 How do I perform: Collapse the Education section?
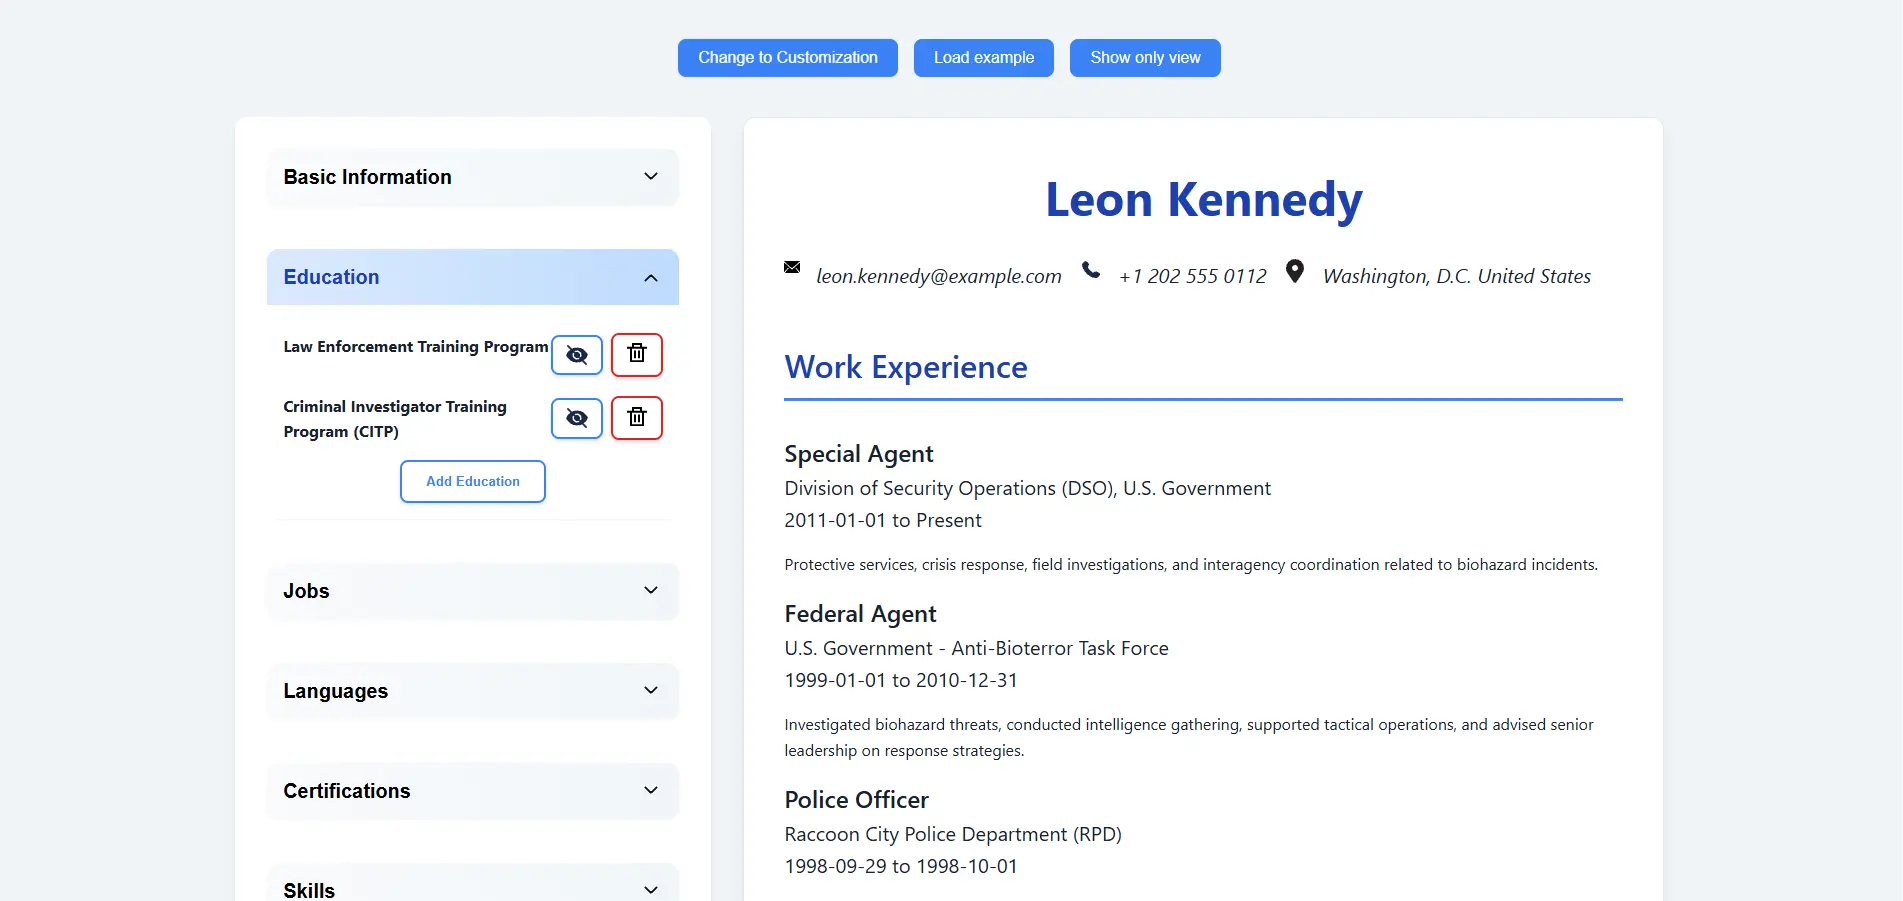pos(473,277)
